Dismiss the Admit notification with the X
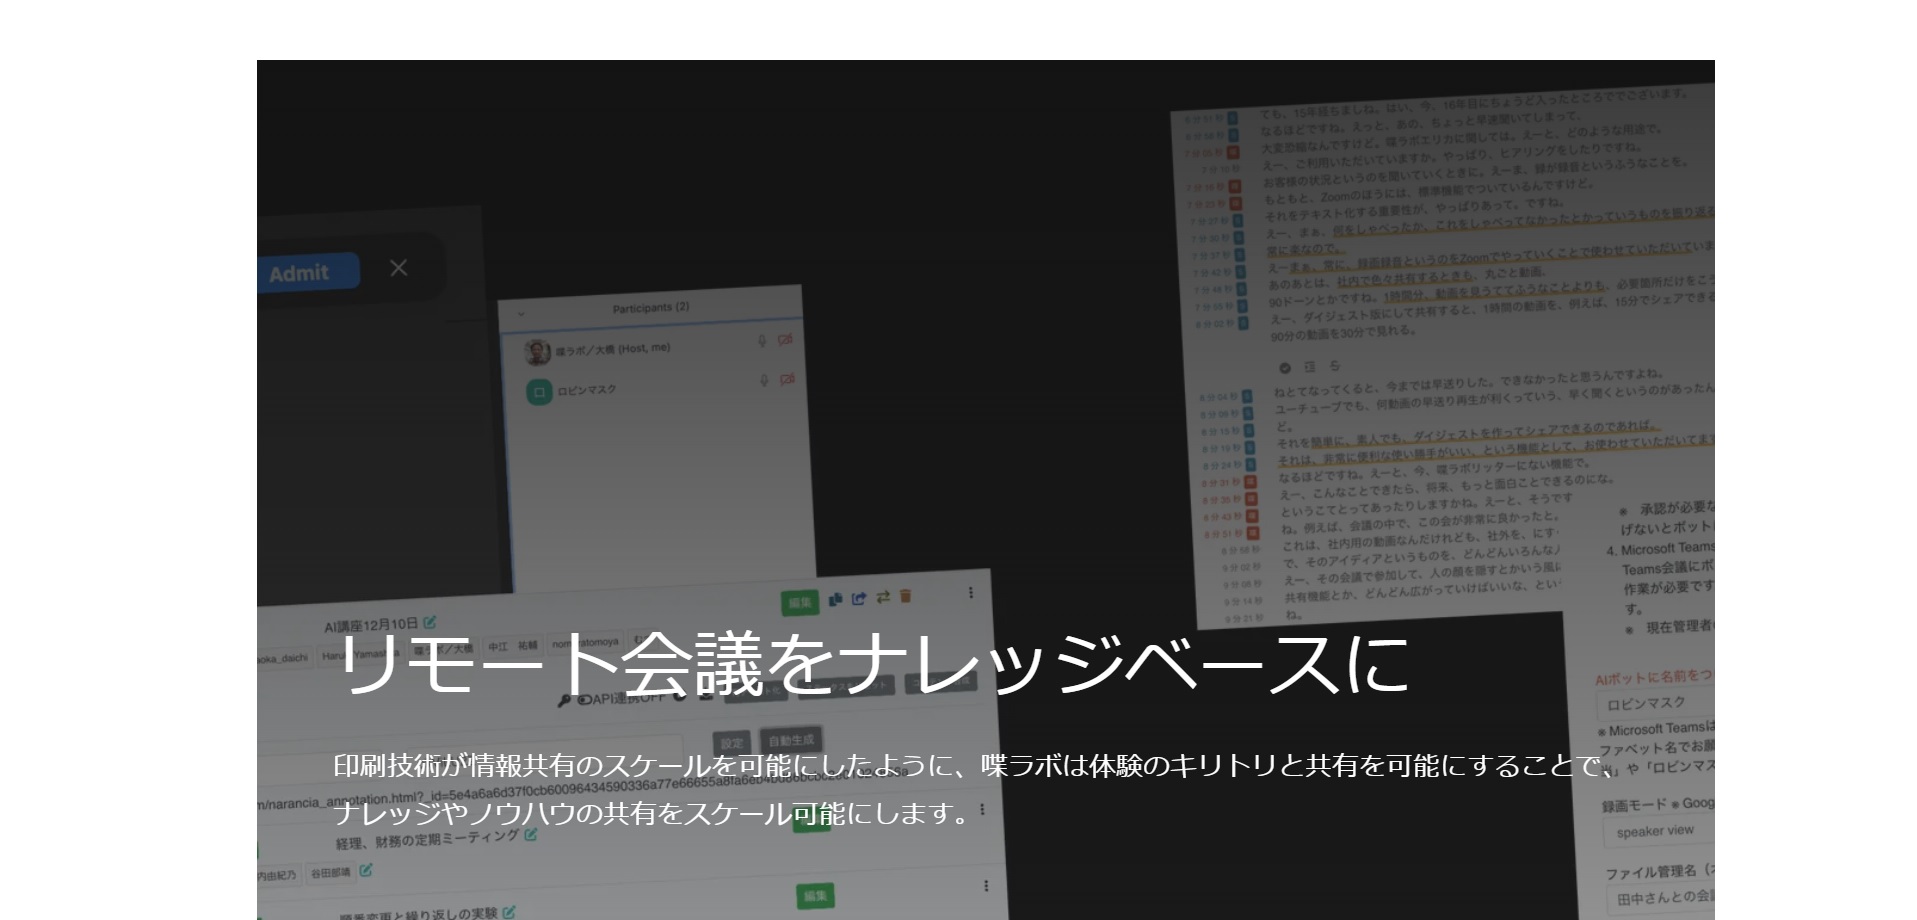Image resolution: width=1917 pixels, height=920 pixels. point(399,268)
